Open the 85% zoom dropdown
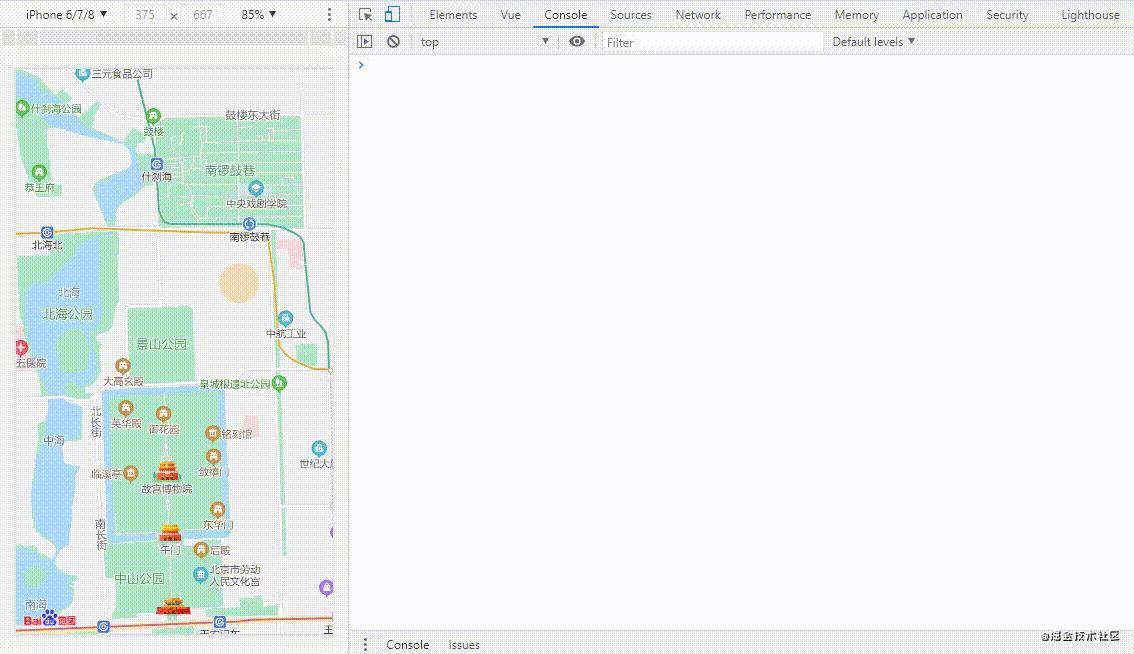Viewport: 1134px width, 654px height. coord(259,14)
